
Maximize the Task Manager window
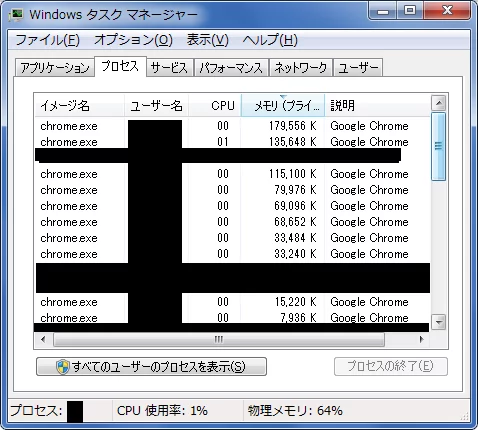(x=410, y=11)
